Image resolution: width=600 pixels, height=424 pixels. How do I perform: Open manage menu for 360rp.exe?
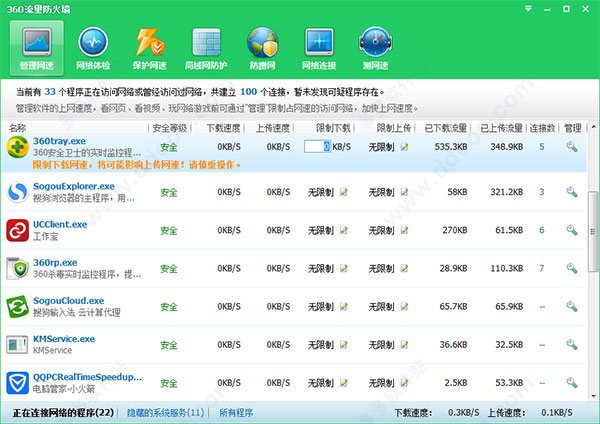pos(572,268)
